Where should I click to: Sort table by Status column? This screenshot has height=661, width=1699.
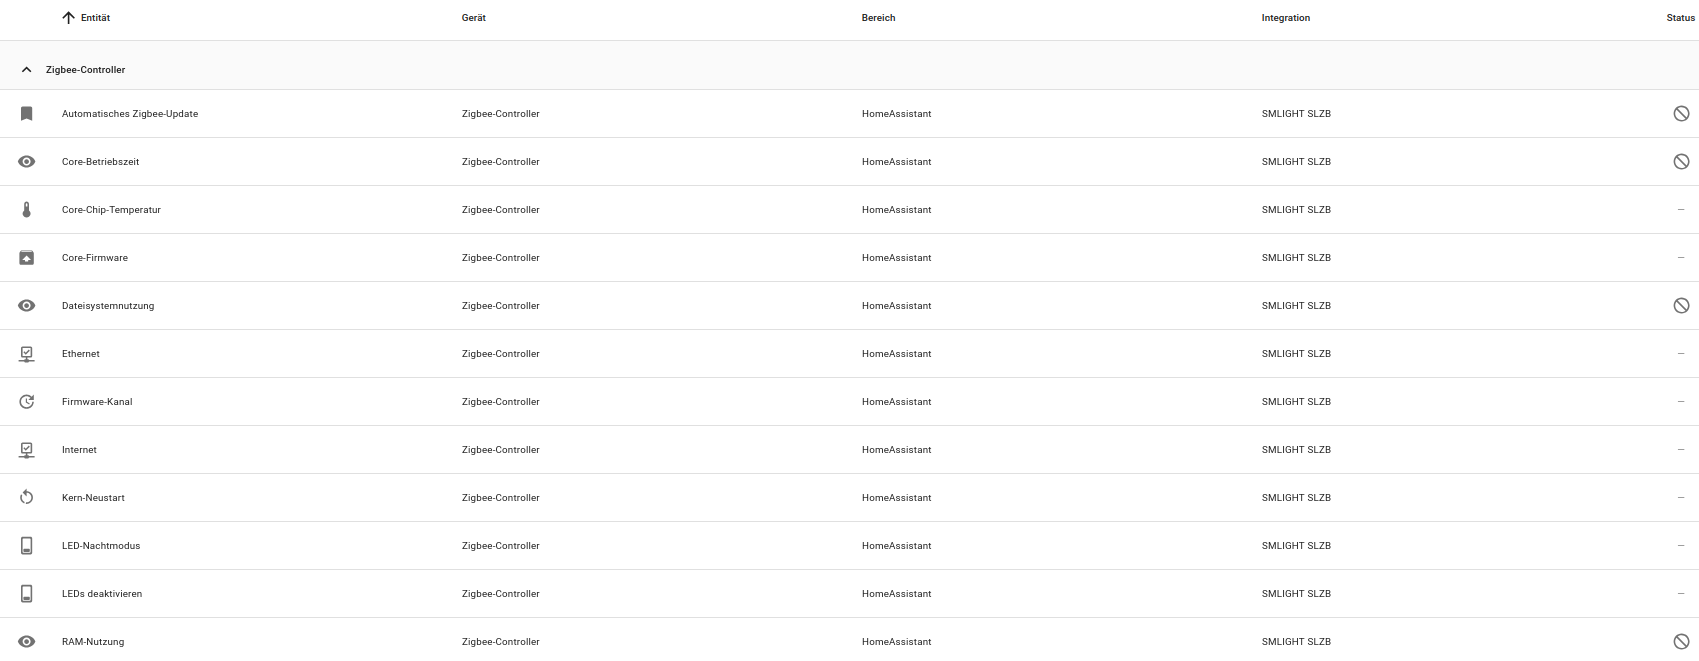click(x=1680, y=18)
